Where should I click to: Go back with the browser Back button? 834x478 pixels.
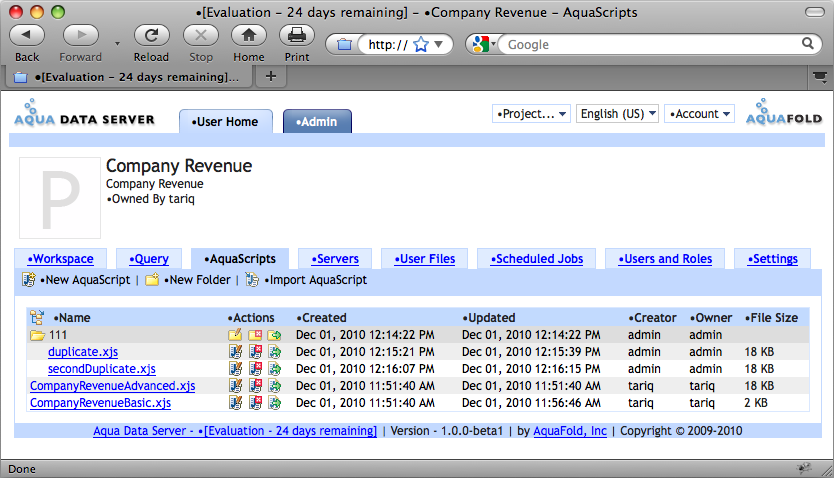point(27,35)
